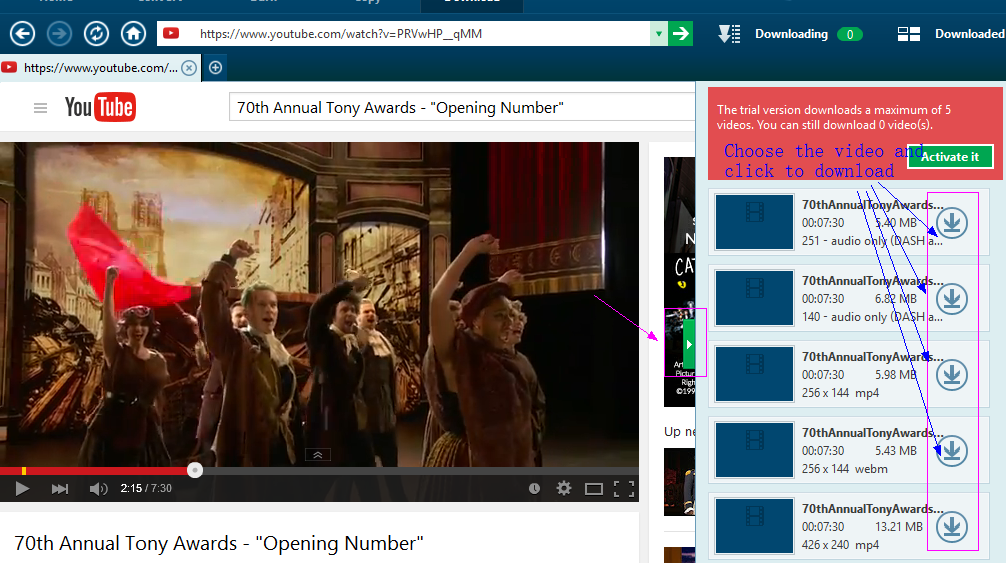
Task: Click the Downloading tab label
Action: click(x=791, y=34)
